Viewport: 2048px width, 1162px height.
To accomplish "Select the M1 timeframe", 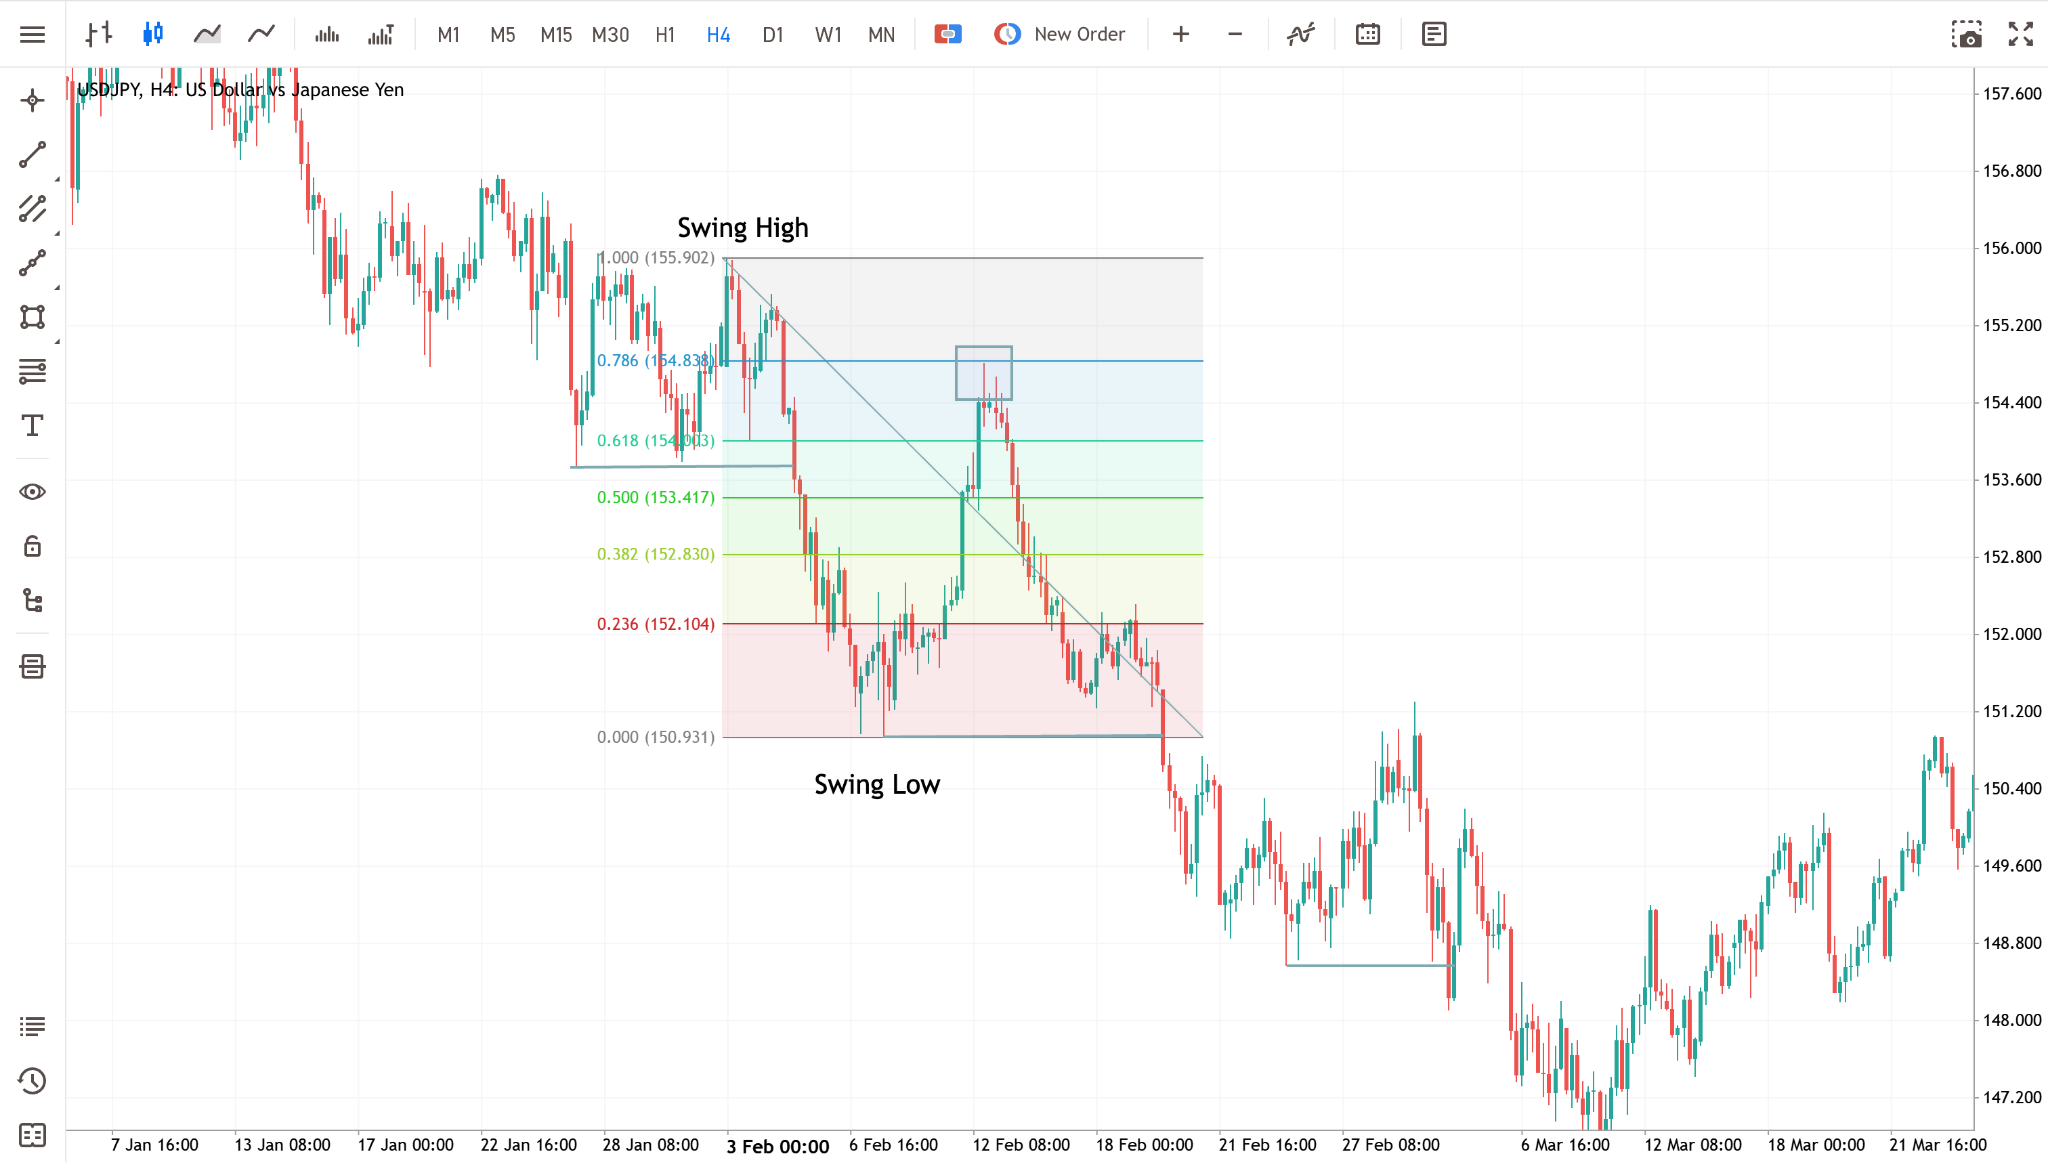I will (449, 35).
